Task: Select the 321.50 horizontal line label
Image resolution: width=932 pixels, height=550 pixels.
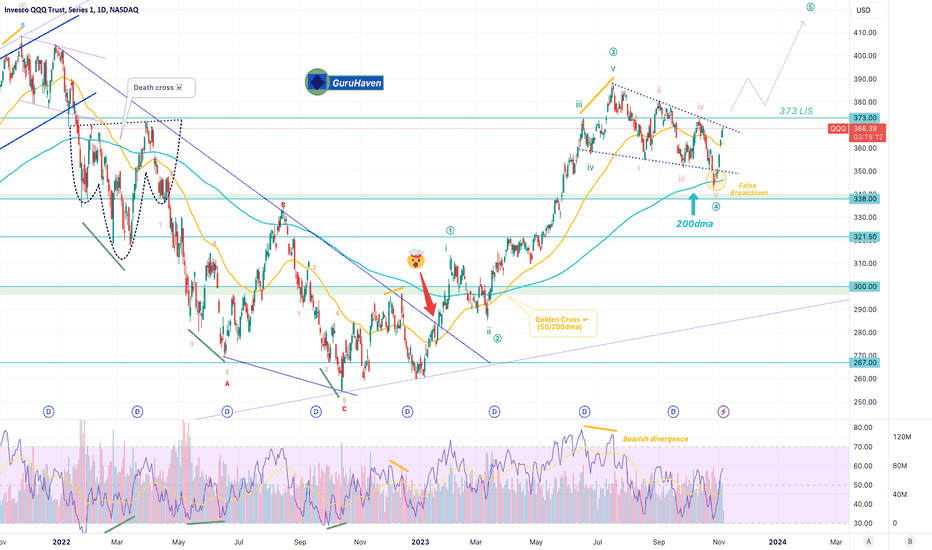Action: tap(865, 237)
